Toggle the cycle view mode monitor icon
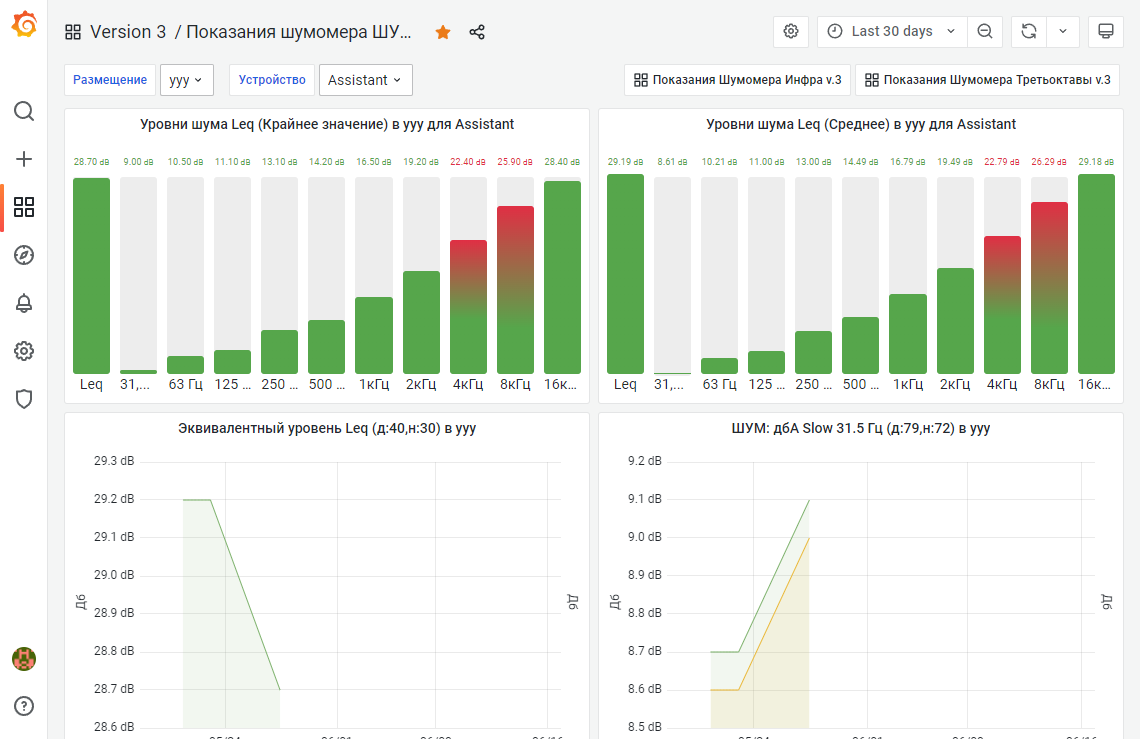The image size is (1140, 739). [x=1106, y=32]
